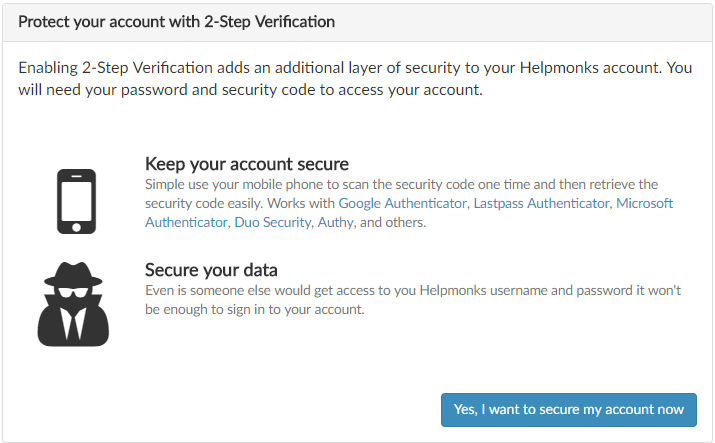Click the mobile phone icon
This screenshot has width=715, height=443.
coord(77,200)
